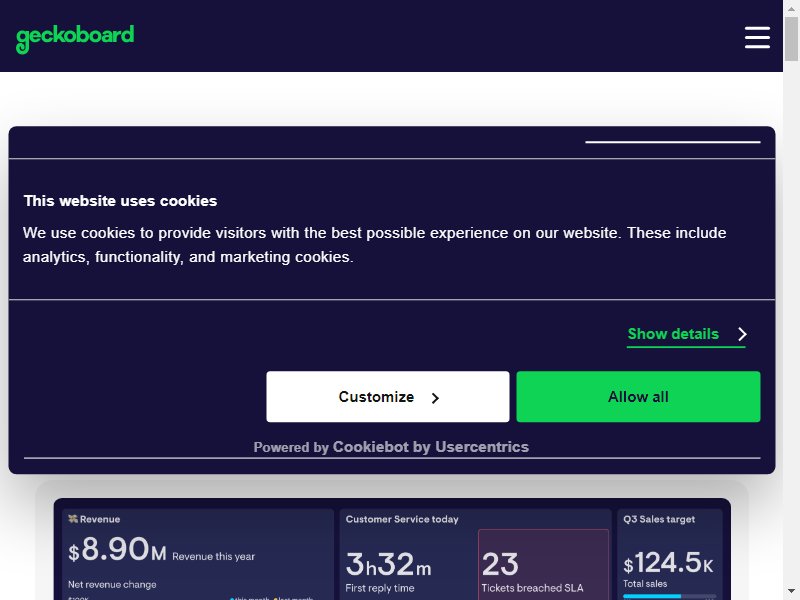The width and height of the screenshot is (800, 600).
Task: Click the Customize button
Action: click(x=388, y=396)
